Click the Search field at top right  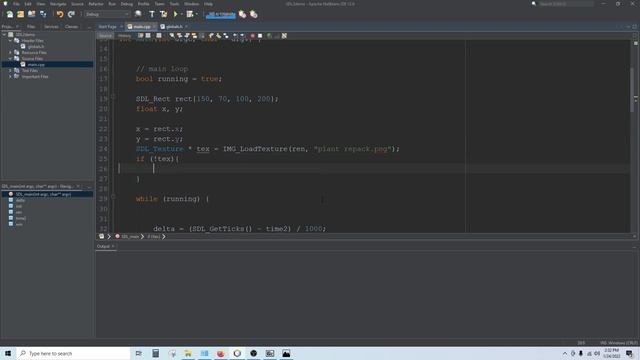[x=566, y=4]
